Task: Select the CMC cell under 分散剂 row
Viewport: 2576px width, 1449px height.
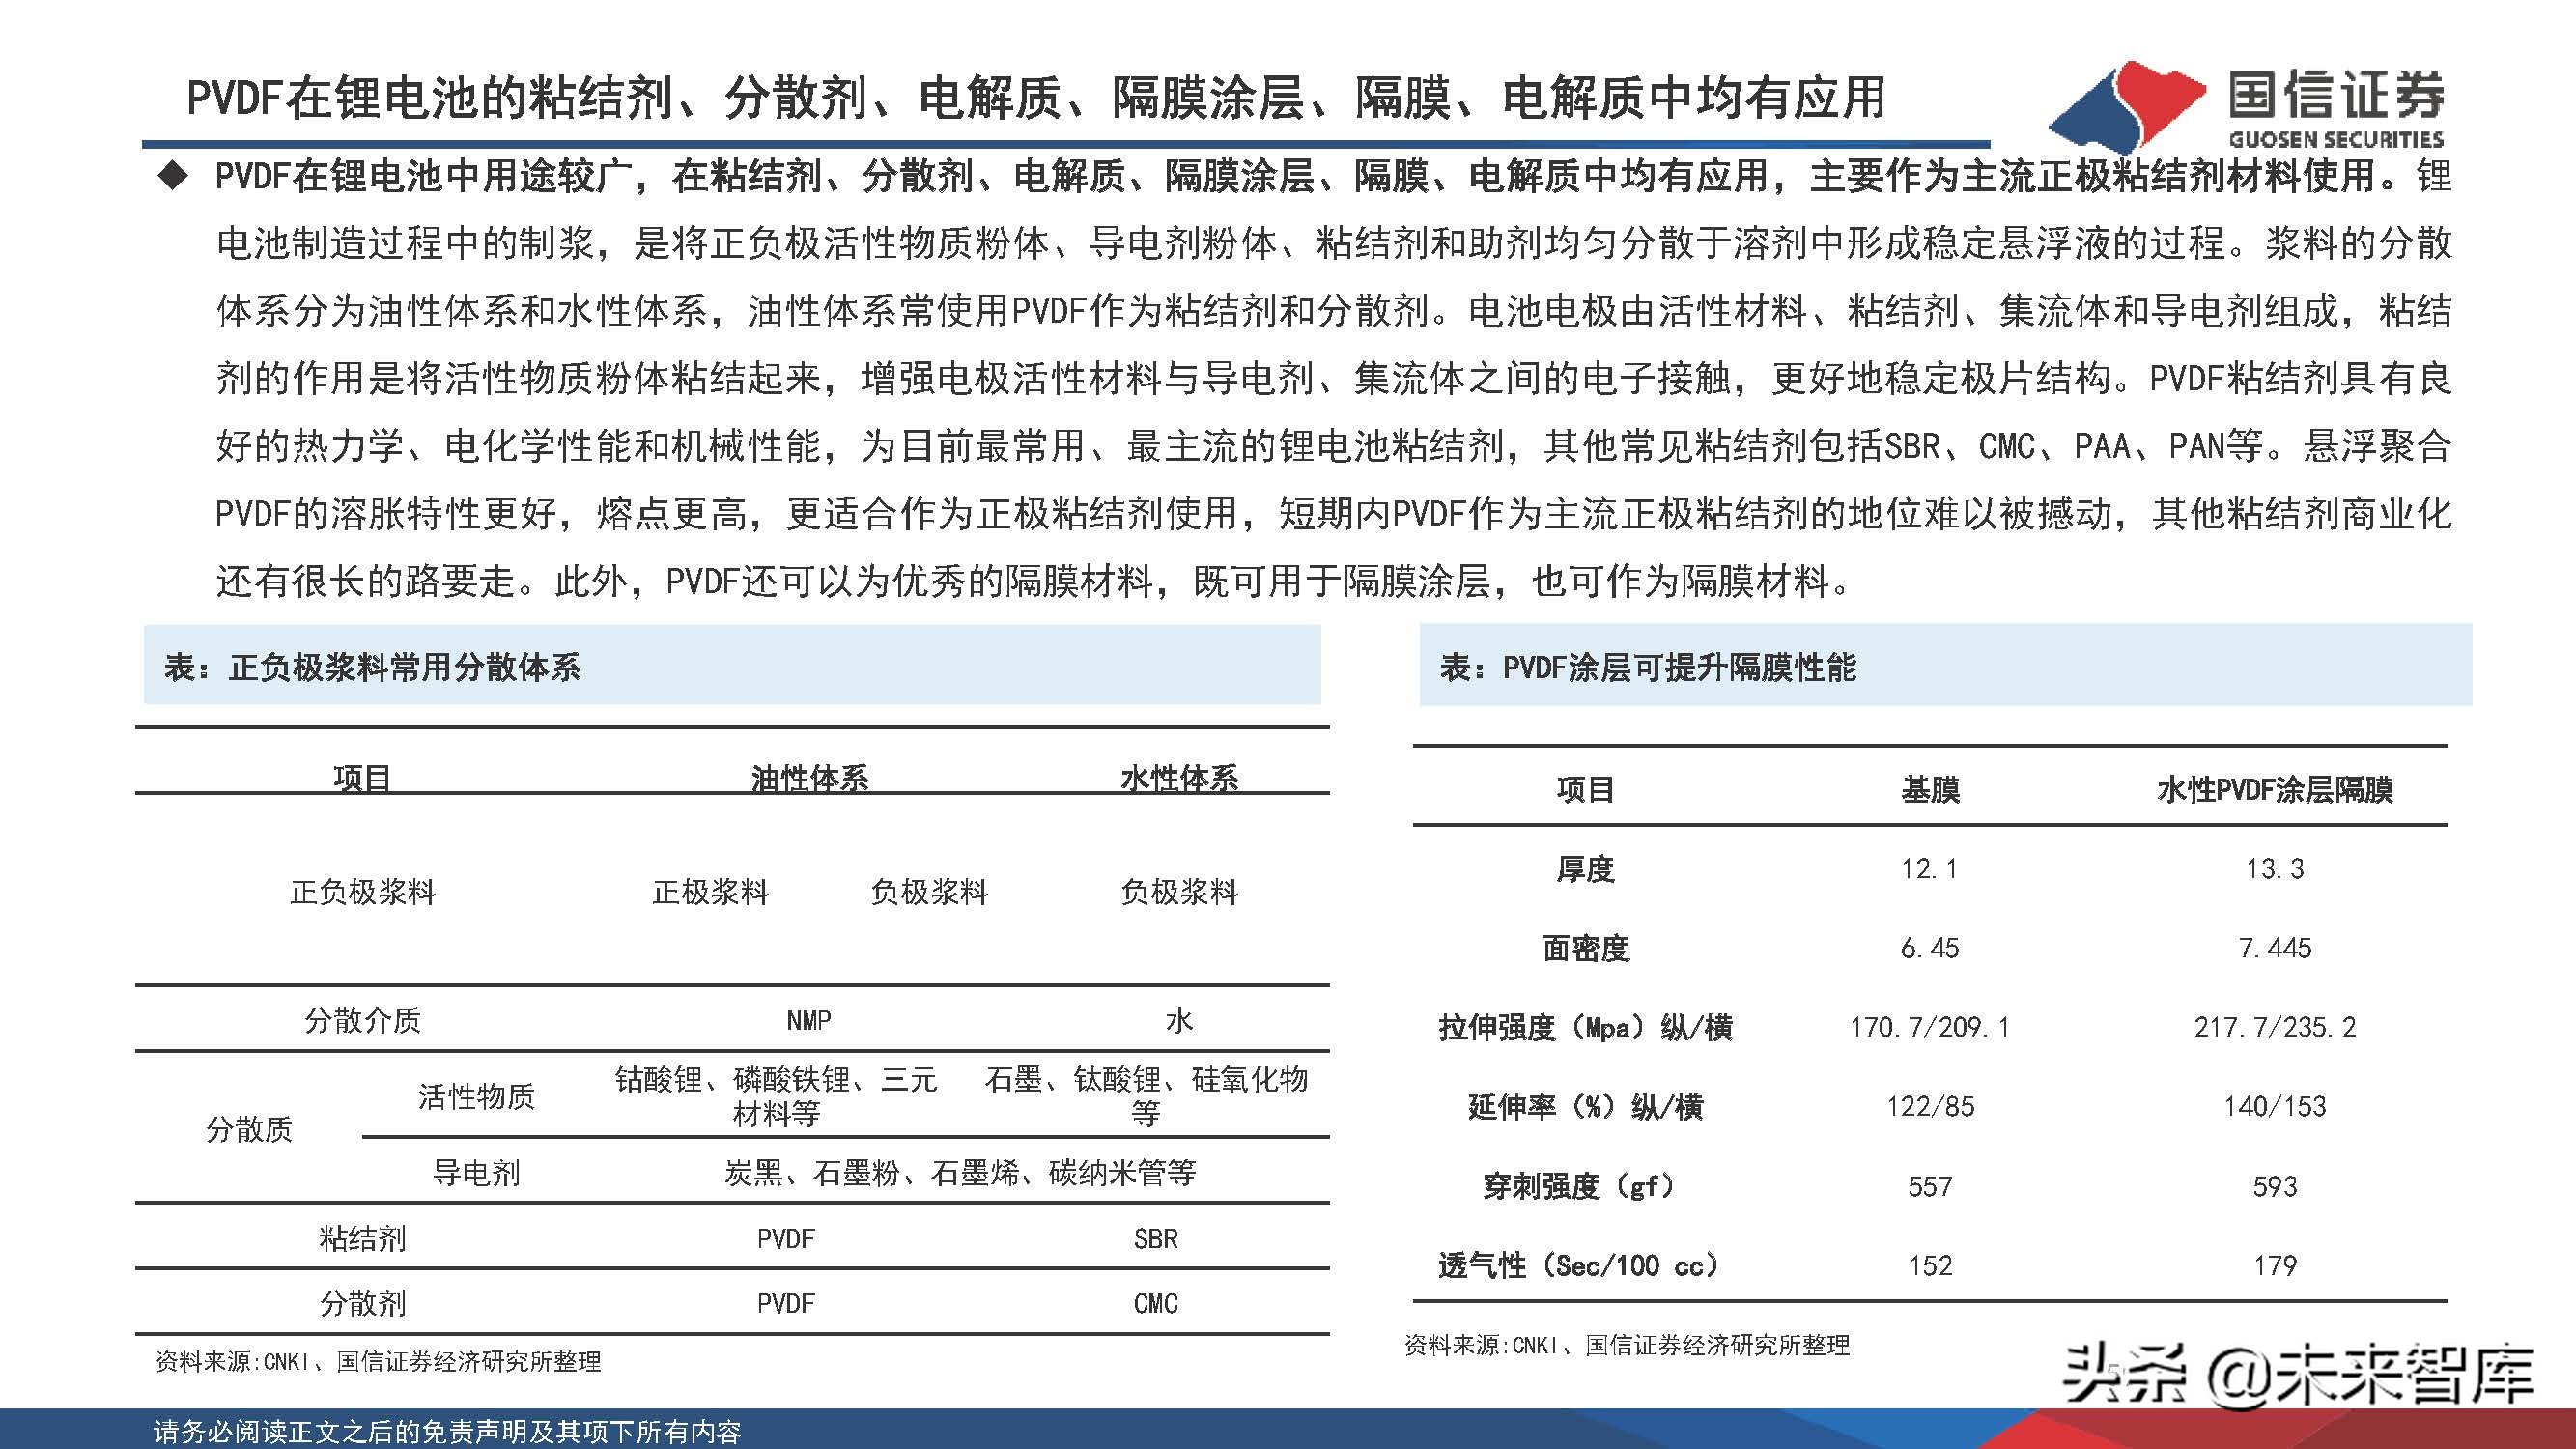Action: (1160, 1303)
